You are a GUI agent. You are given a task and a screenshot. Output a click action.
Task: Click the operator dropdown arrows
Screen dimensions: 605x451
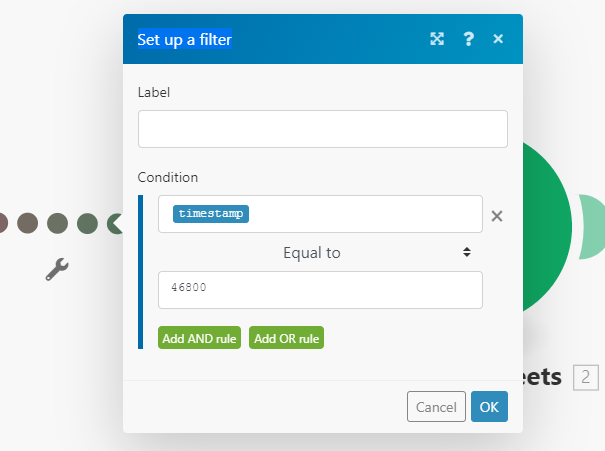(x=466, y=253)
